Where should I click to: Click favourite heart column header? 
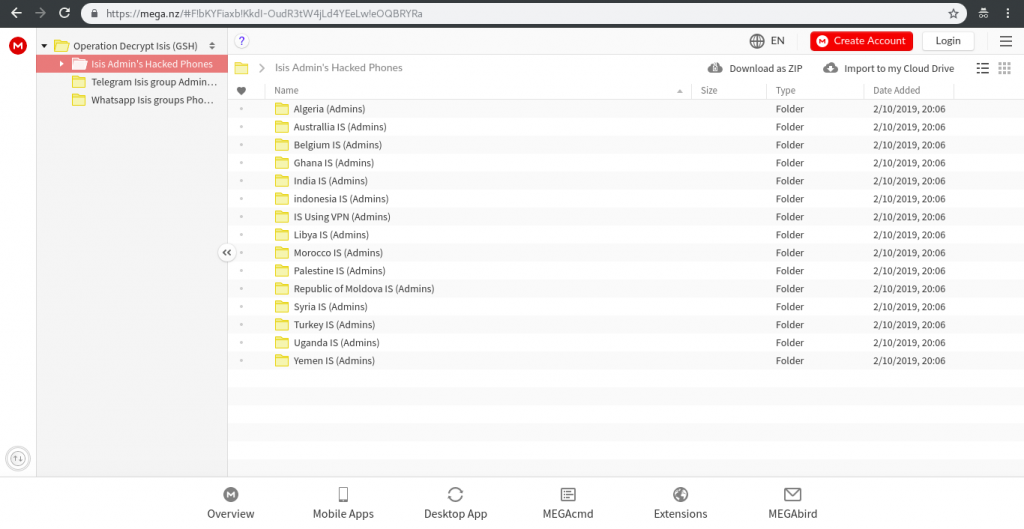tap(241, 91)
